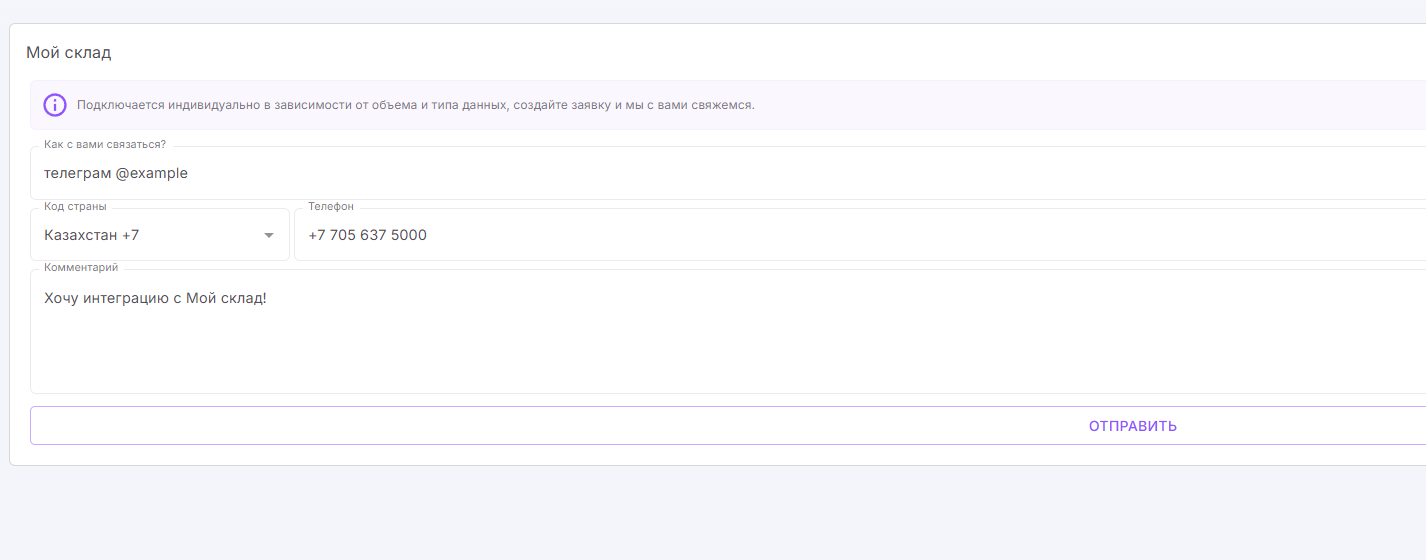
Task: Select the "Казахстан +7" value
Action: pos(92,235)
